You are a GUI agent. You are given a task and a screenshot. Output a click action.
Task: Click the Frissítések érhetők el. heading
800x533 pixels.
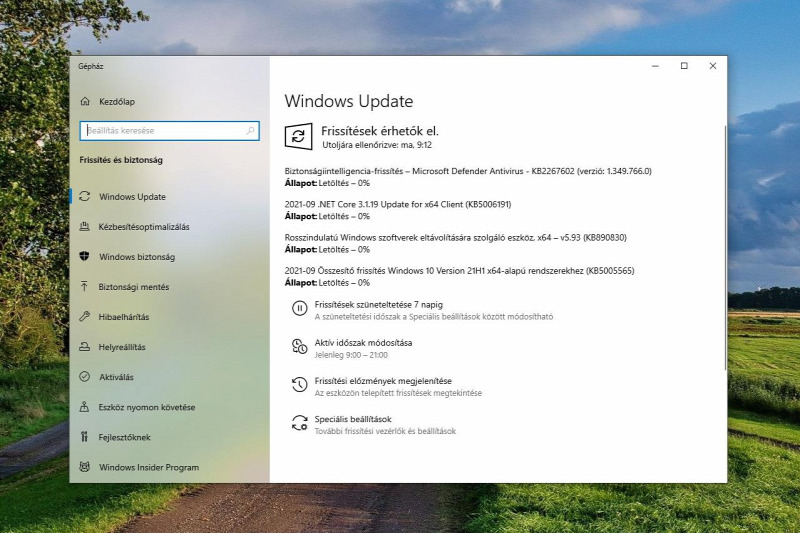coord(380,131)
